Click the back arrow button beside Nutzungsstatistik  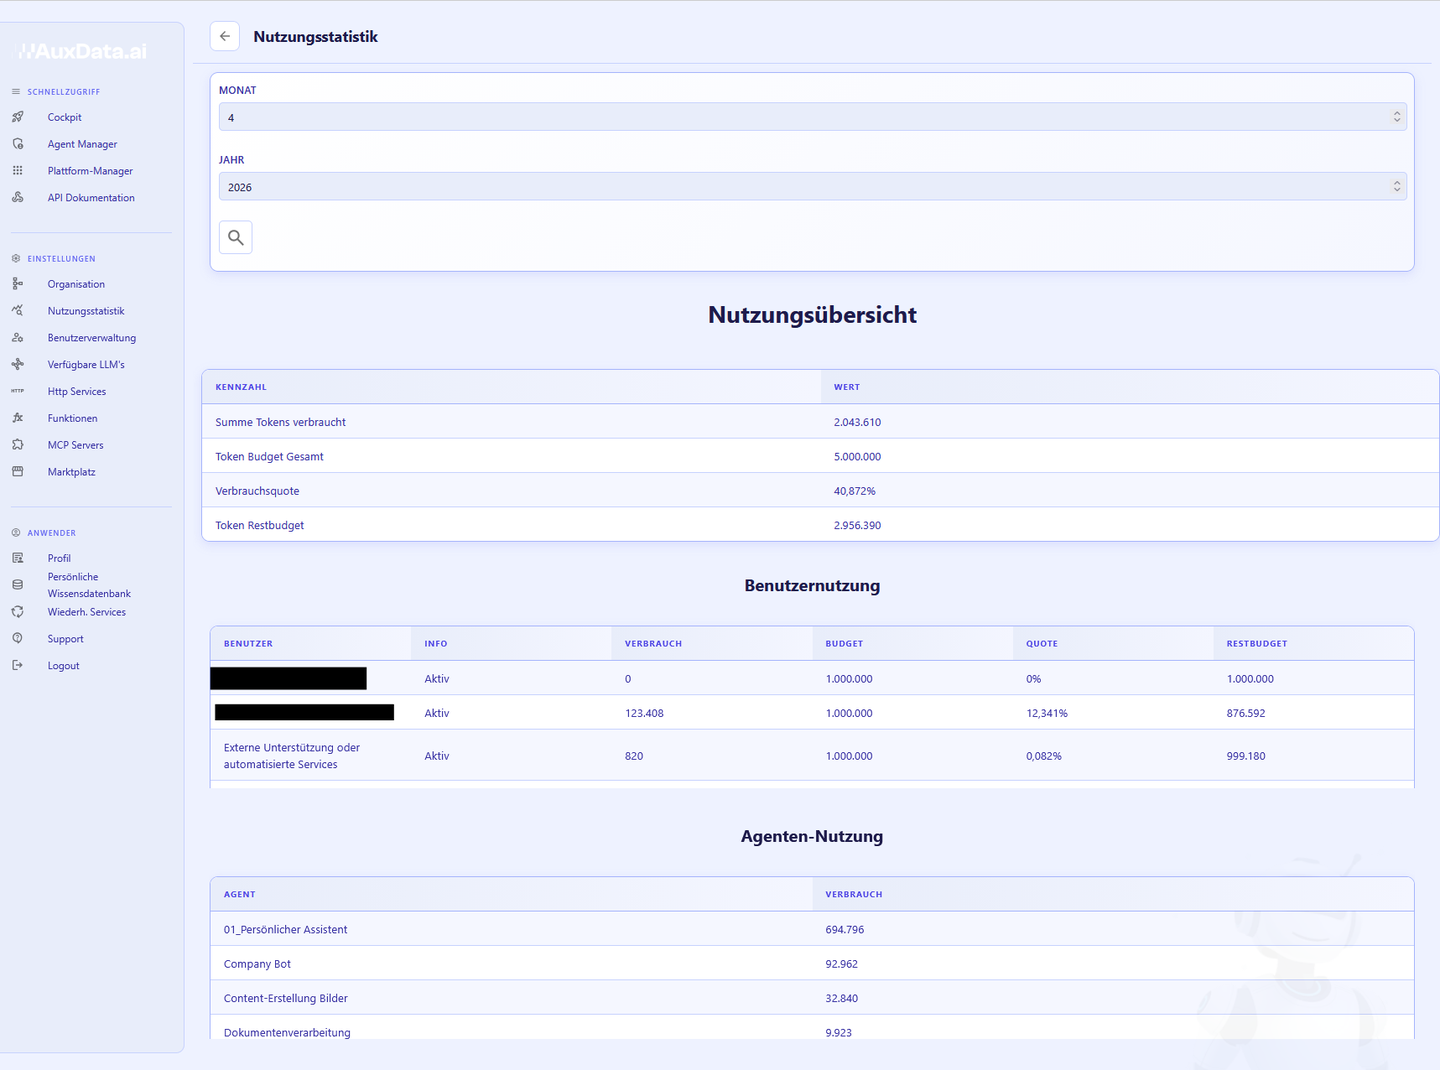tap(225, 36)
